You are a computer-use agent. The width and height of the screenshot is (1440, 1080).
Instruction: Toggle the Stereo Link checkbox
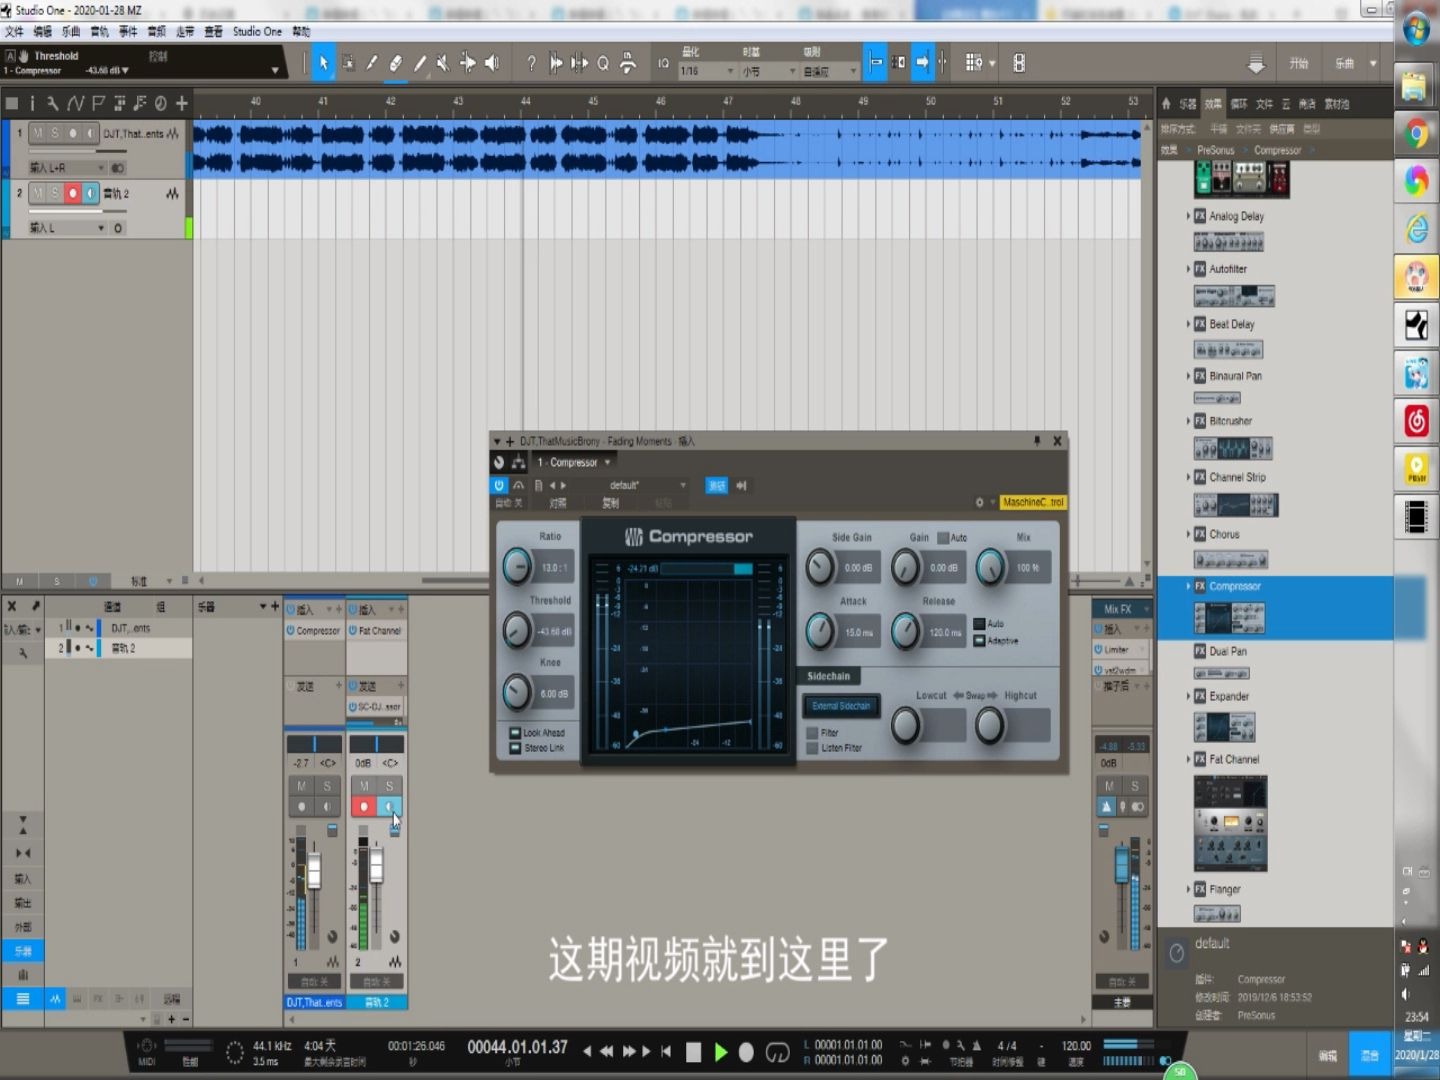coord(515,748)
